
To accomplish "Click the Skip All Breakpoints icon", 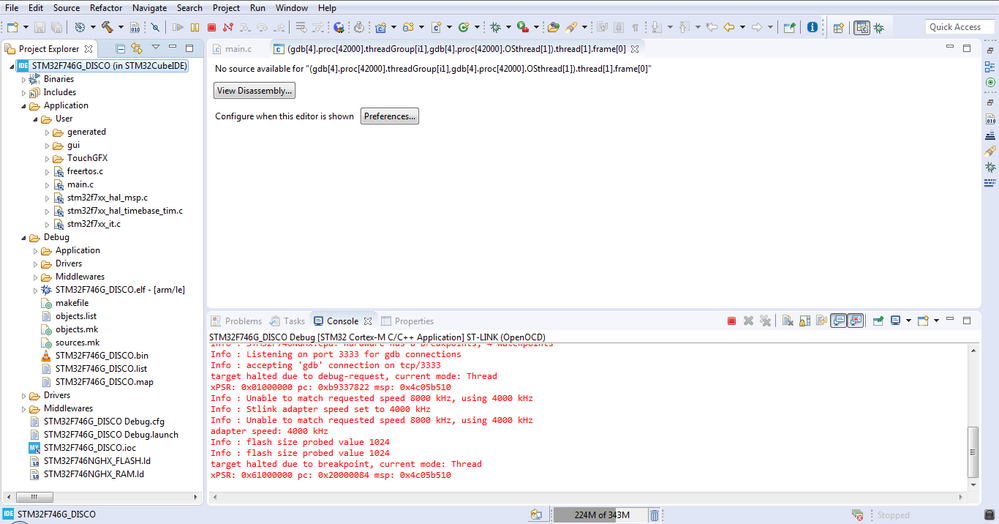I will [155, 27].
